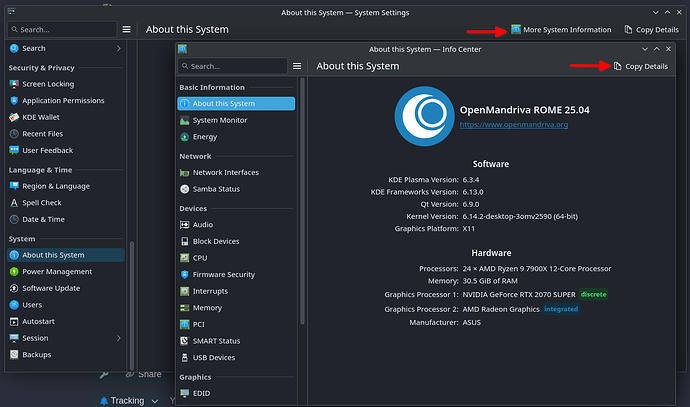690x407 pixels.
Task: Focus the Info Center search field
Action: (x=232, y=66)
